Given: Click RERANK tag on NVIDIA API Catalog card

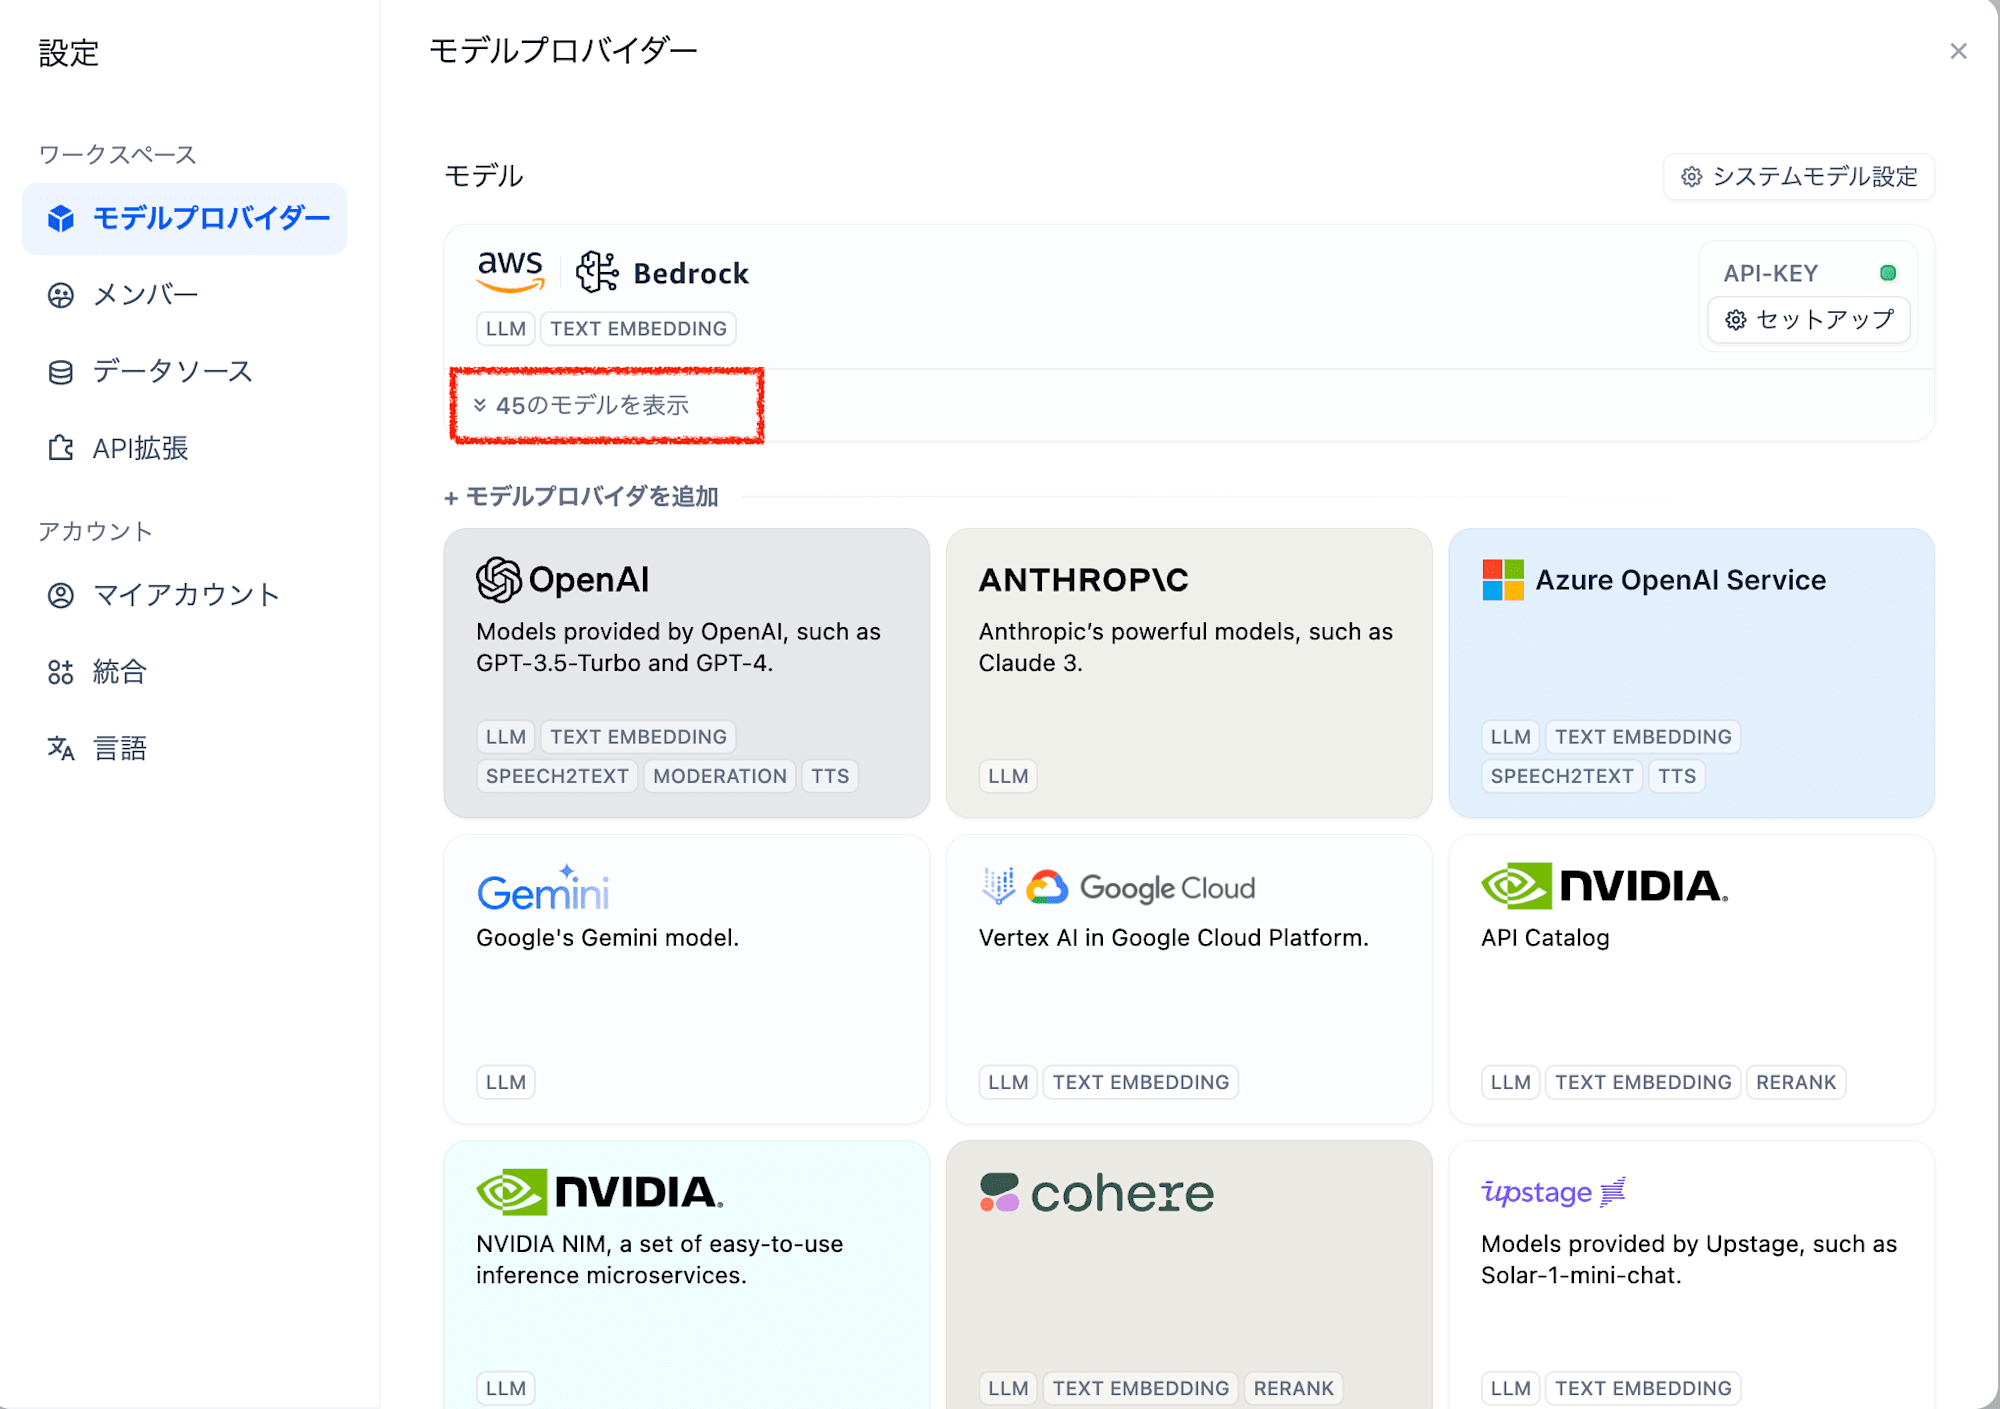Looking at the screenshot, I should (1796, 1082).
